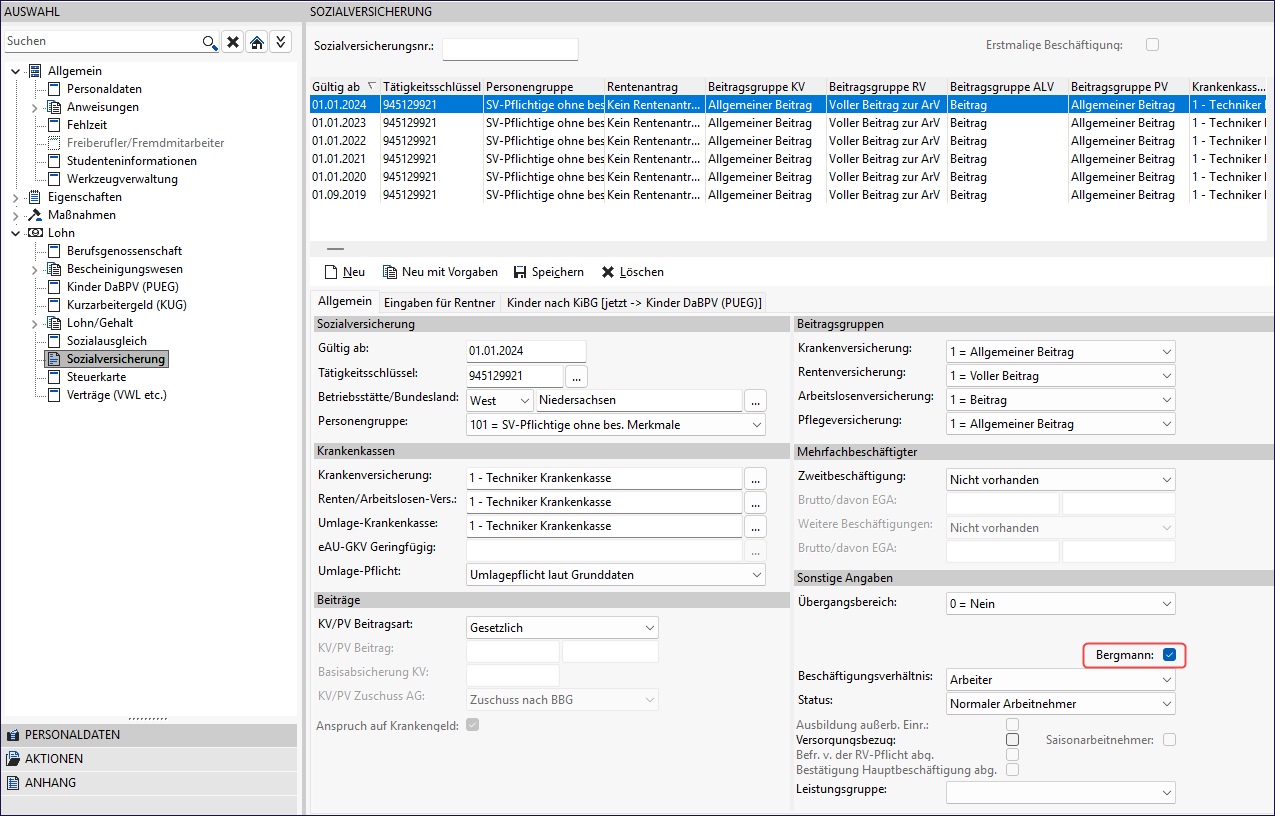Image resolution: width=1275 pixels, height=816 pixels.
Task: Click the search magnifier icon
Action: tap(209, 42)
